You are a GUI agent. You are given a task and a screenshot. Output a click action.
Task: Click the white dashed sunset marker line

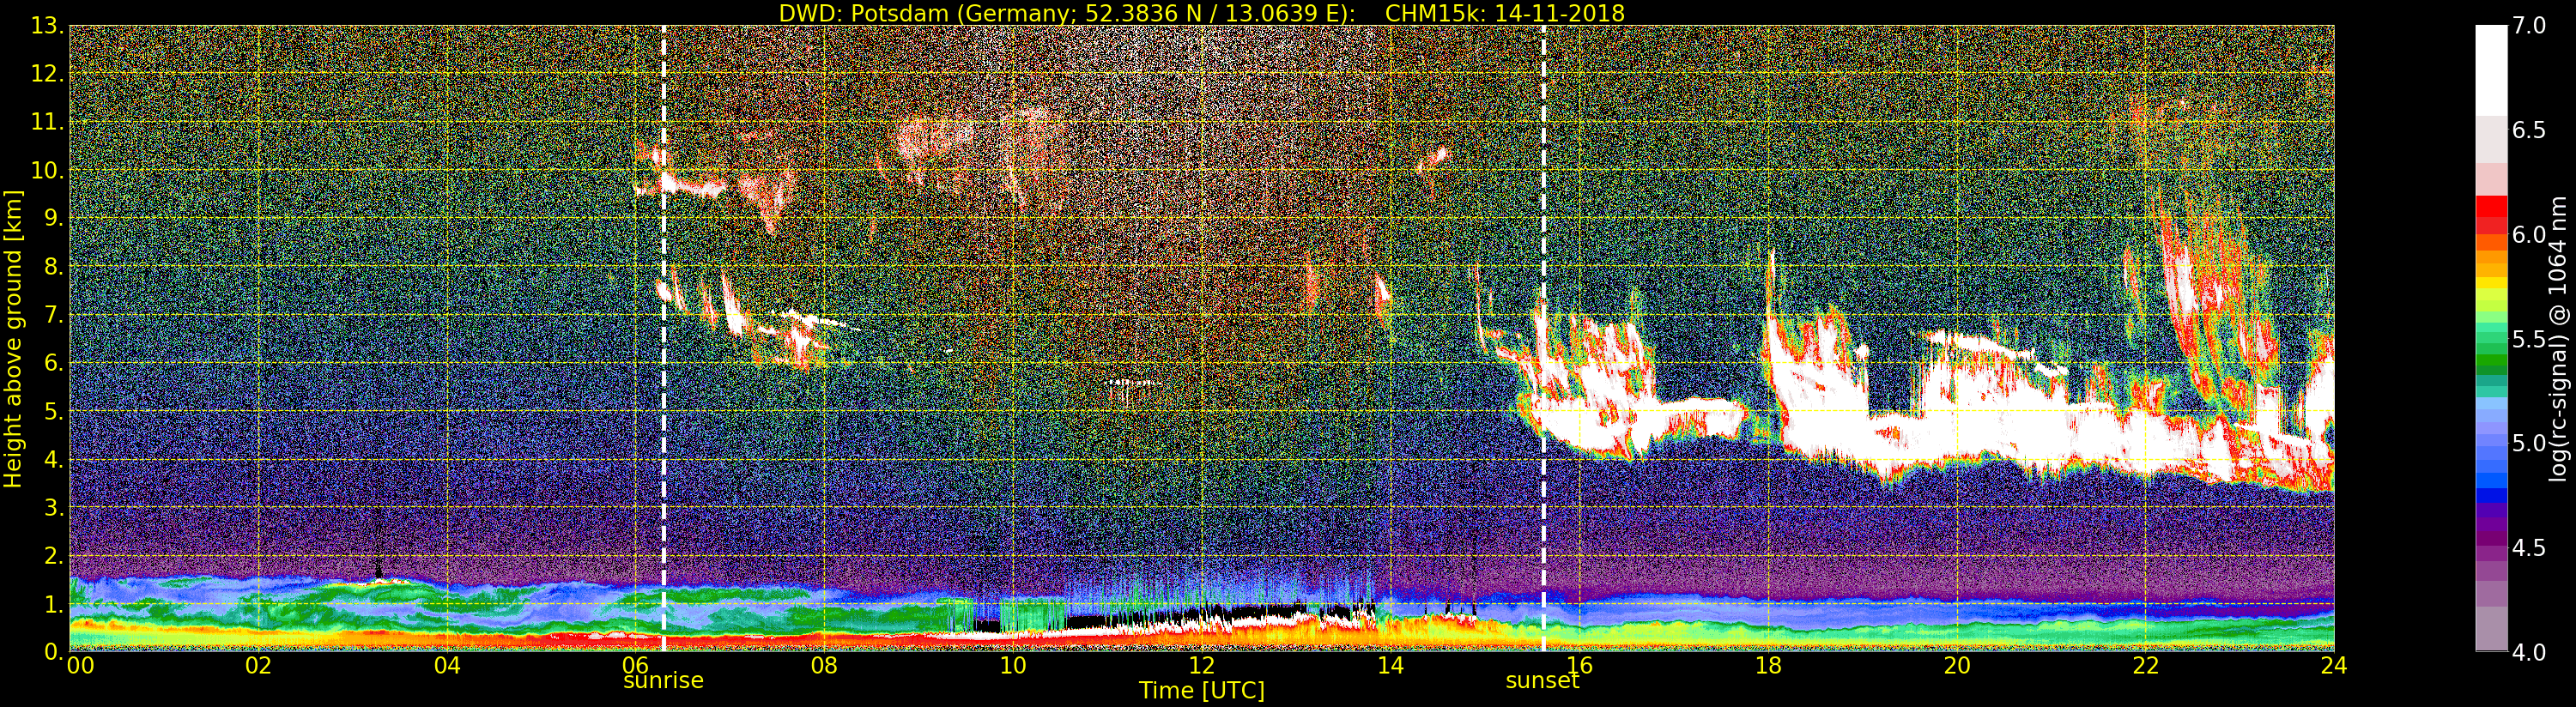click(1543, 338)
